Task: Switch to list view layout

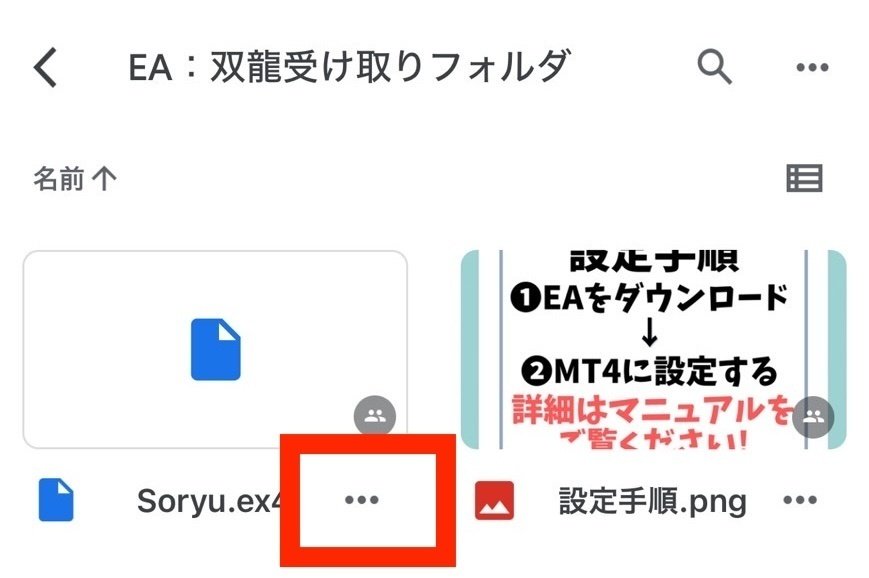Action: coord(804,178)
